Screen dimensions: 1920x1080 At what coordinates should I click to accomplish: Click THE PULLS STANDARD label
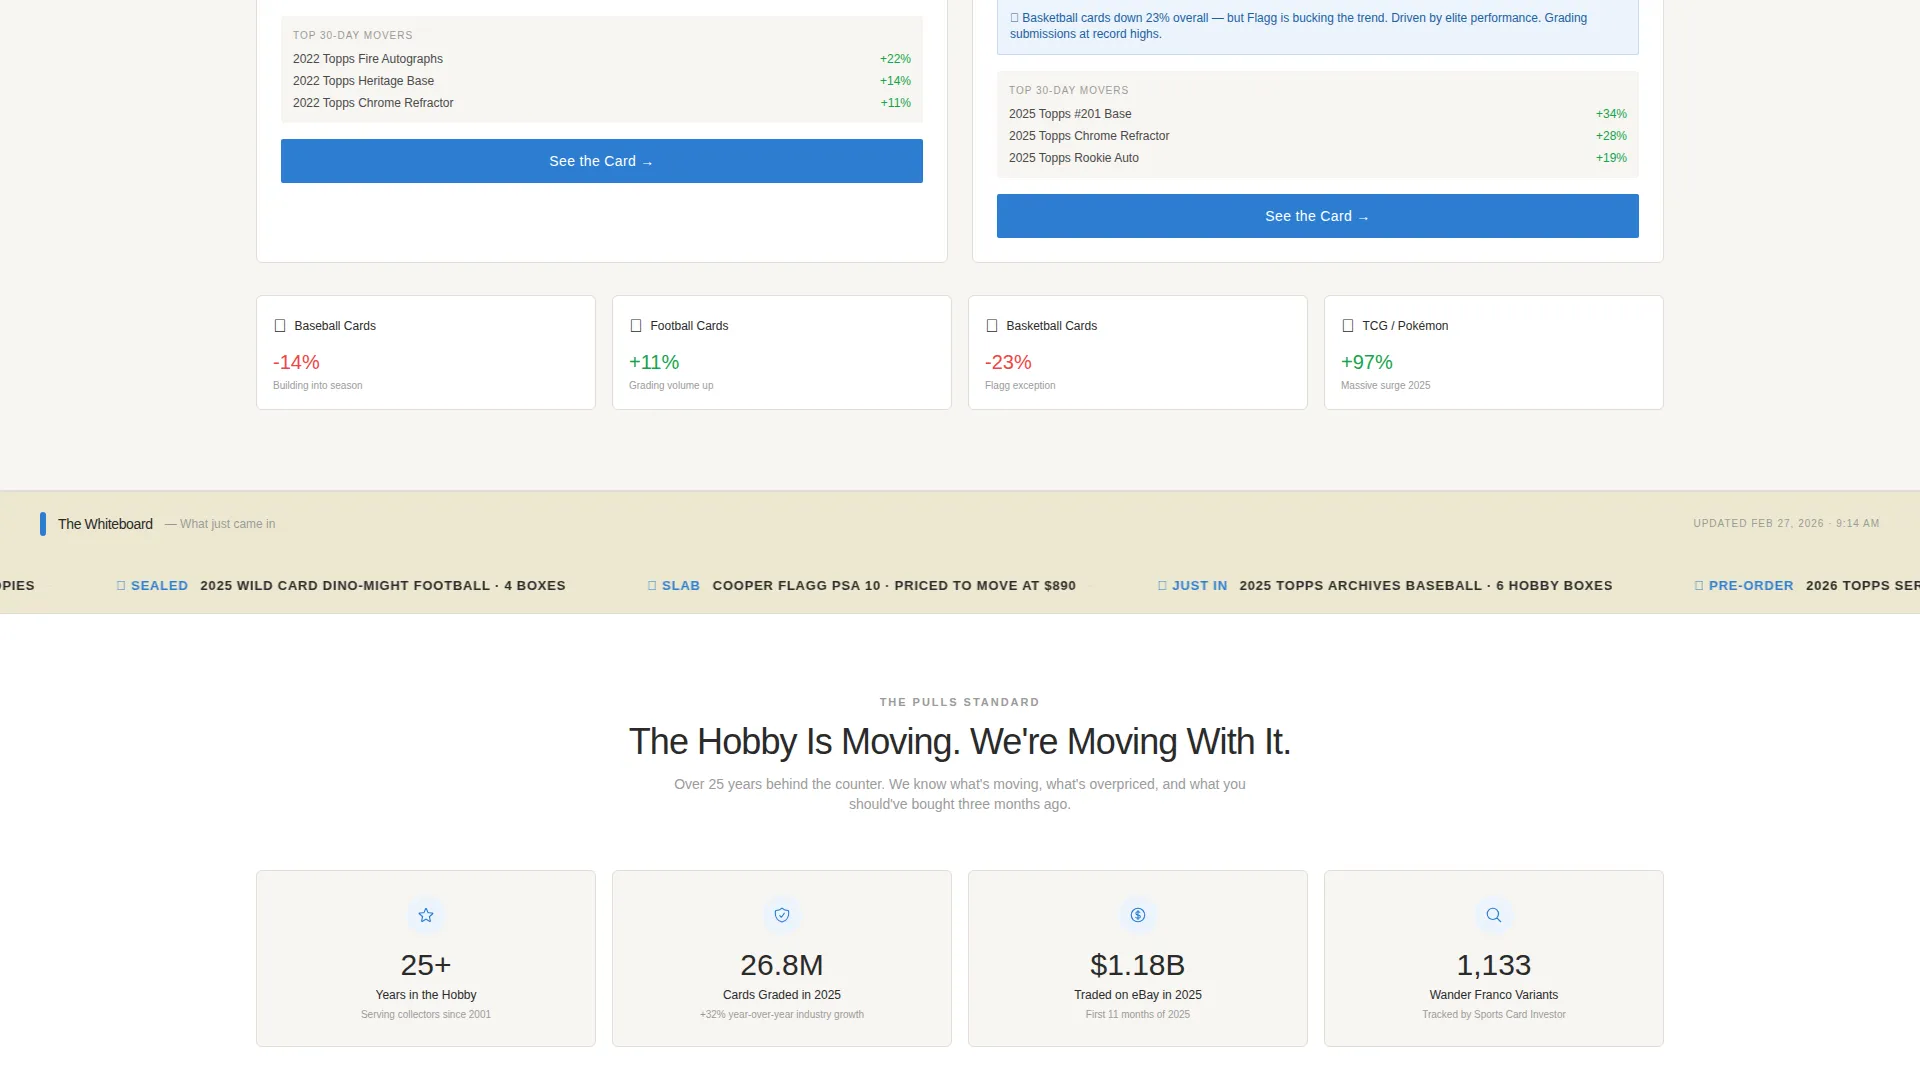tap(960, 702)
